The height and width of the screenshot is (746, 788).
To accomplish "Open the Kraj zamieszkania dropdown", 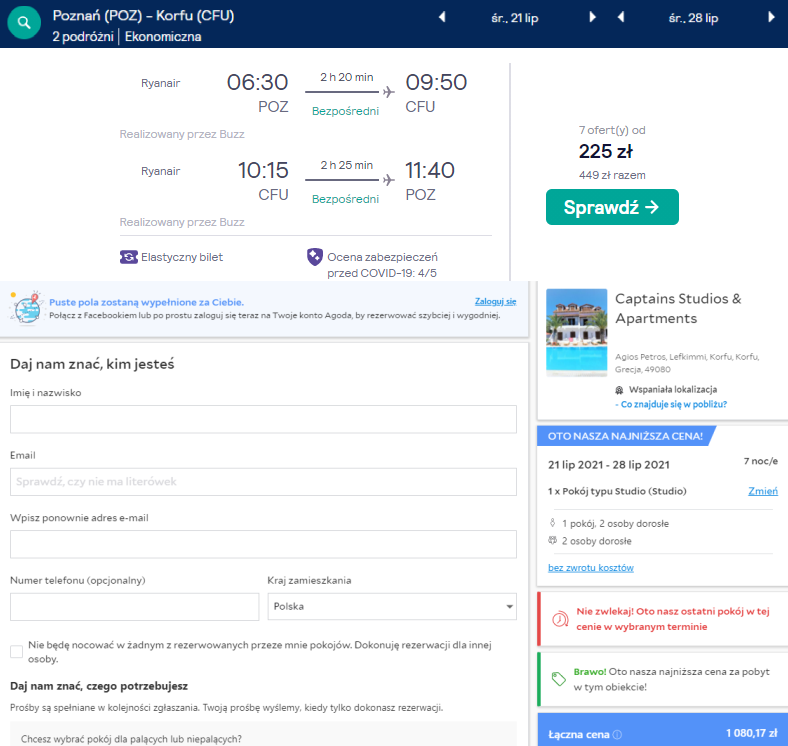I will (392, 606).
